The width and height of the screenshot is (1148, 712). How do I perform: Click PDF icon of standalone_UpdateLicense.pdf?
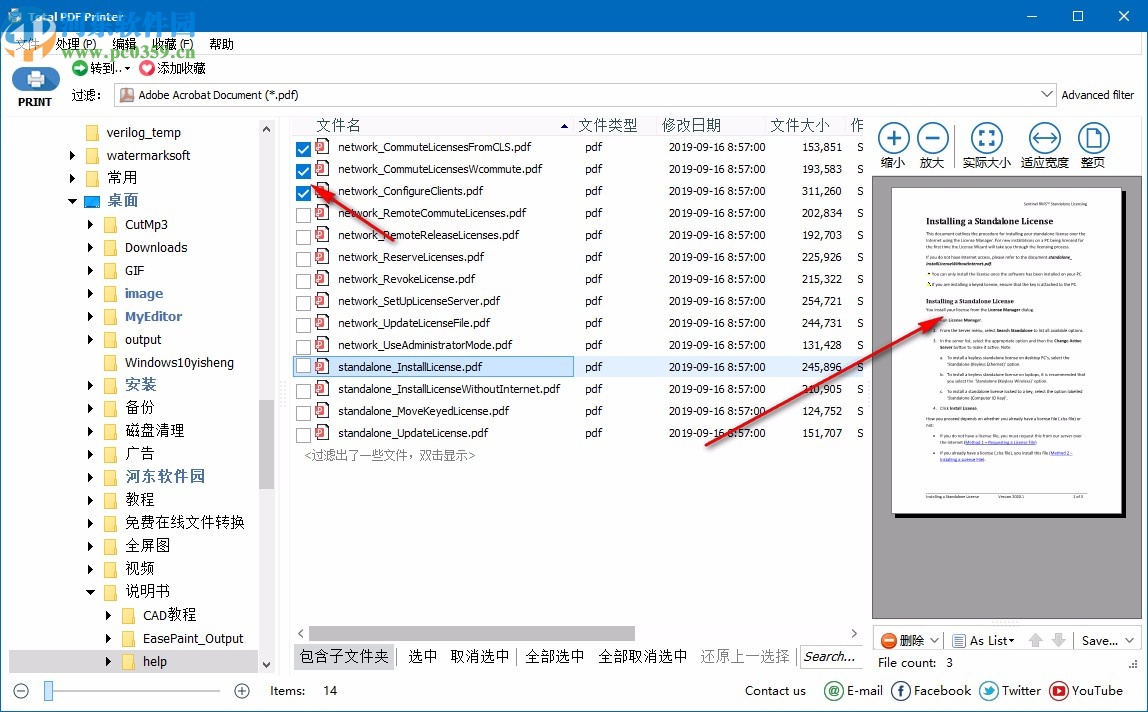pos(322,433)
